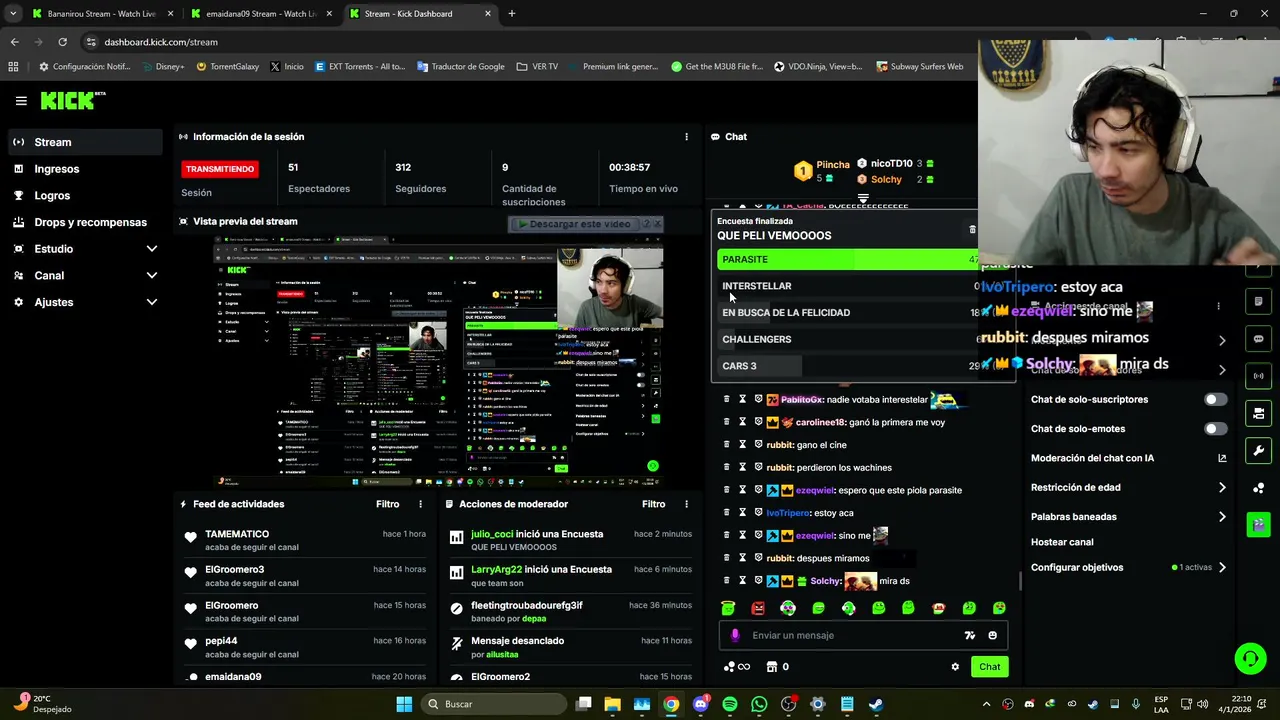Click the wrench tools icon in right sidebar

1258,450
